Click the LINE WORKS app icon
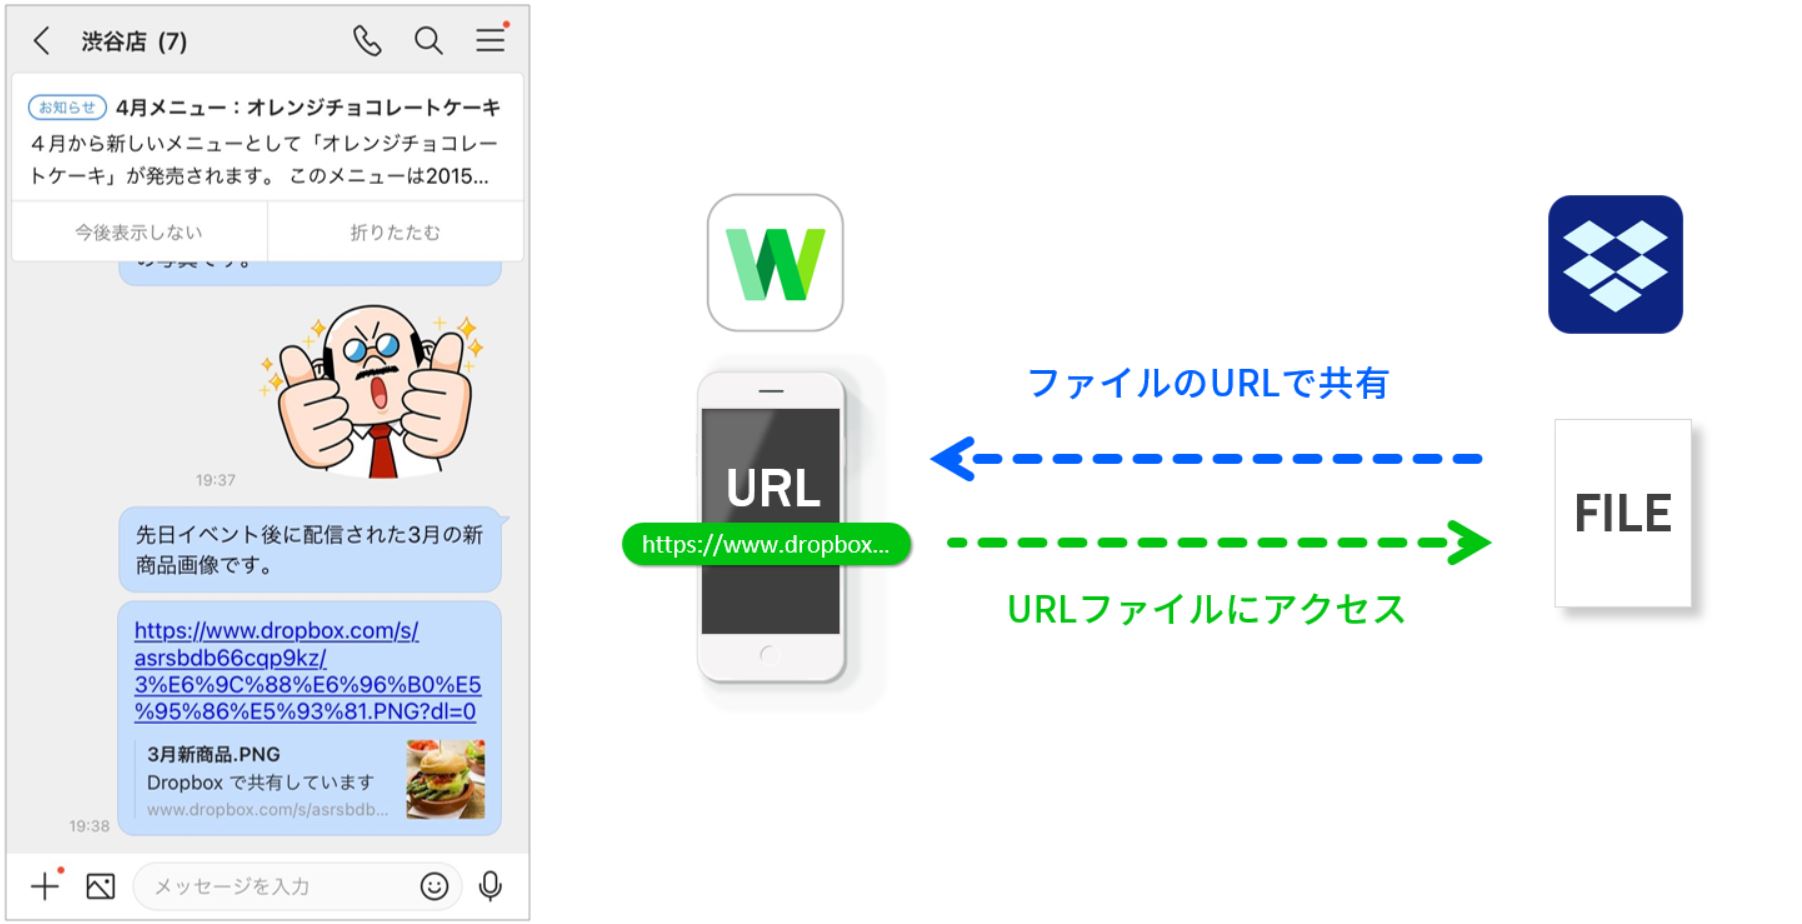The width and height of the screenshot is (1802, 924). 775,263
